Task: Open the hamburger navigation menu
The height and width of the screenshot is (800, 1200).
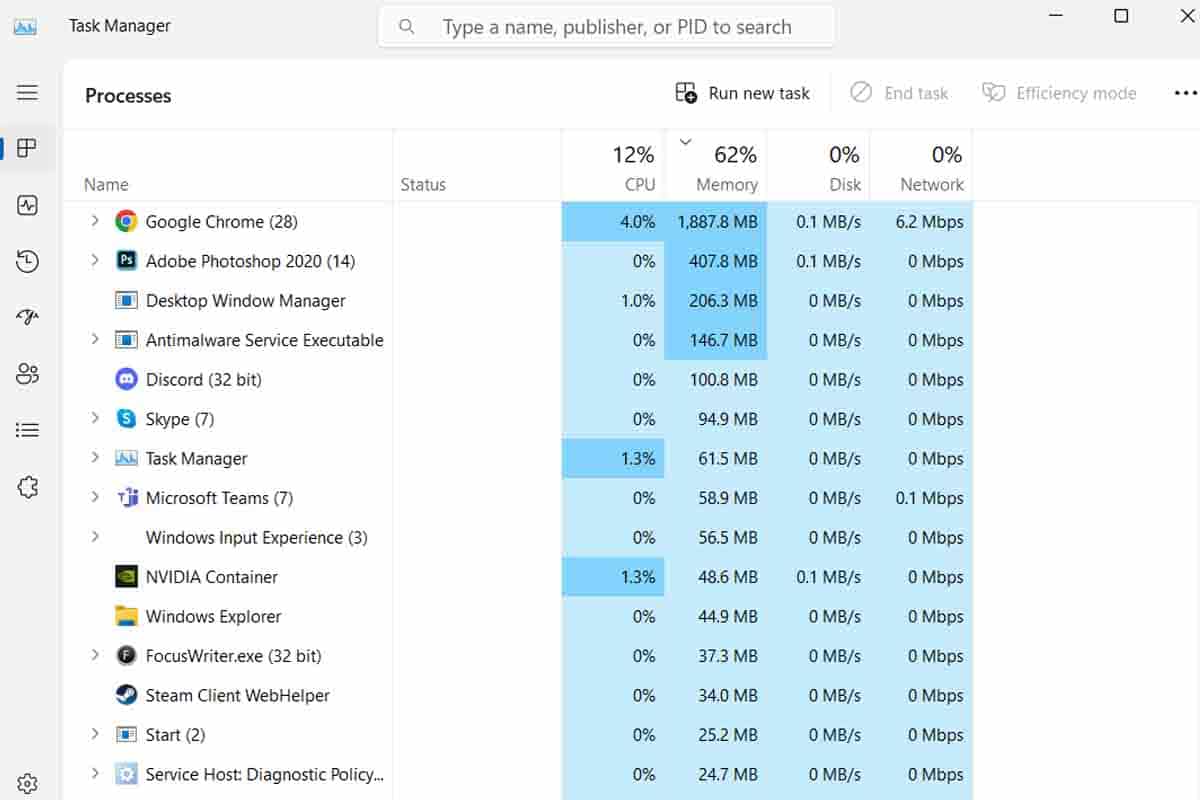Action: tap(27, 92)
